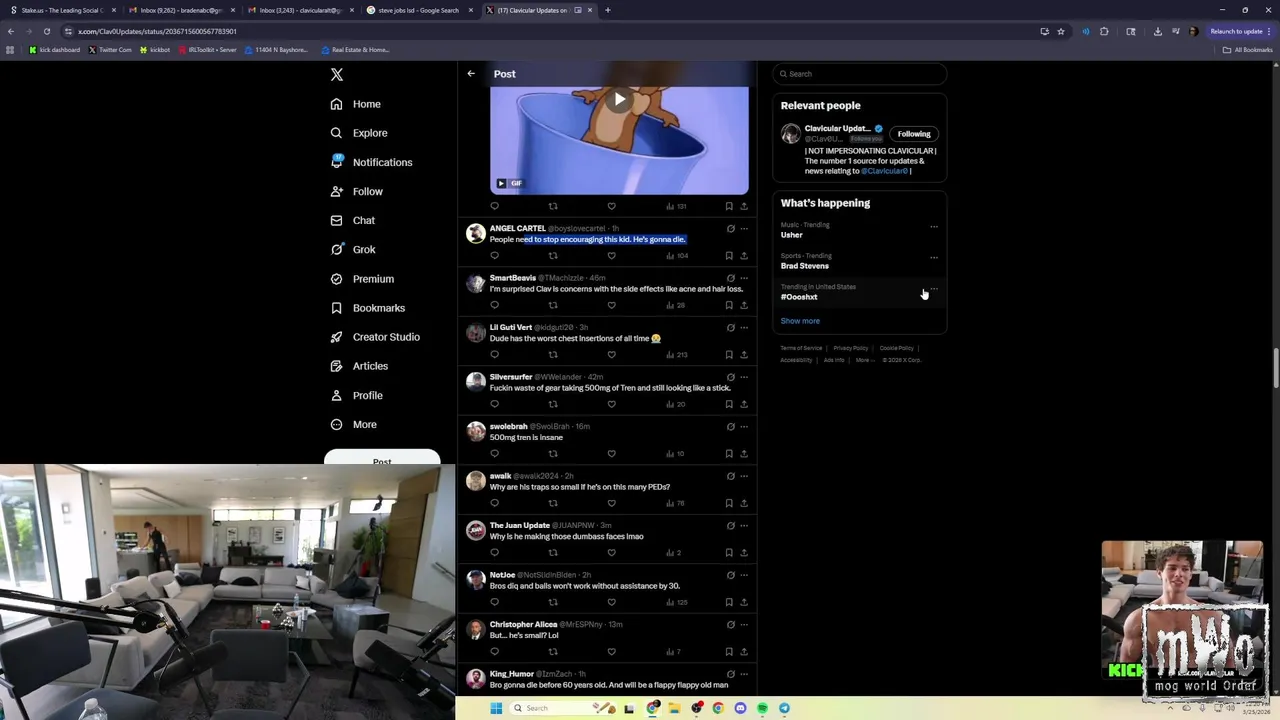
Task: Open Bookmarks in sidebar
Action: [x=367, y=308]
